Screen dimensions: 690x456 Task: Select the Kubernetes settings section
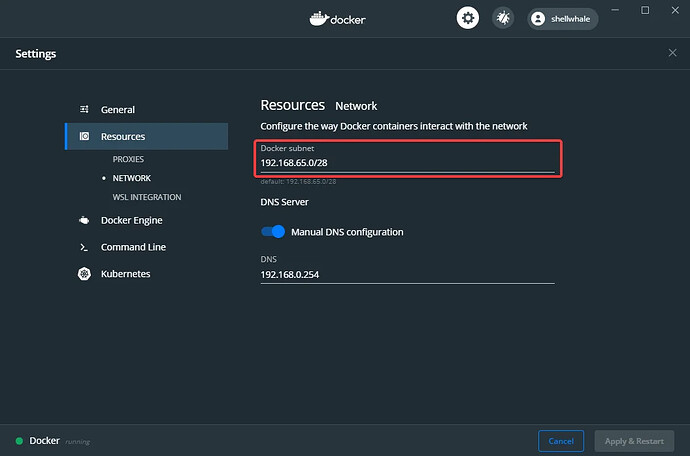click(125, 274)
